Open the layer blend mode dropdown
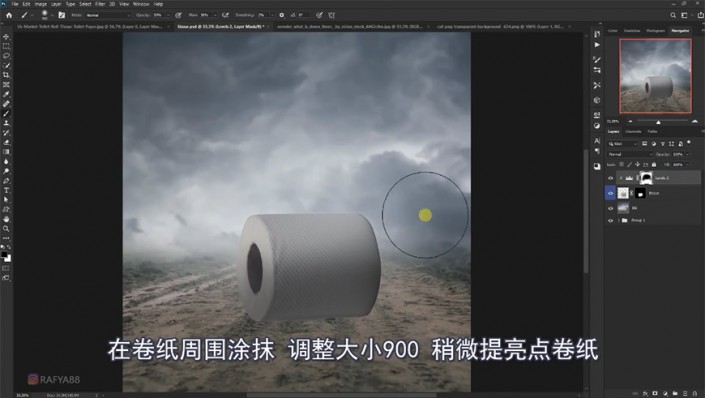The height and width of the screenshot is (398, 705). [x=630, y=154]
